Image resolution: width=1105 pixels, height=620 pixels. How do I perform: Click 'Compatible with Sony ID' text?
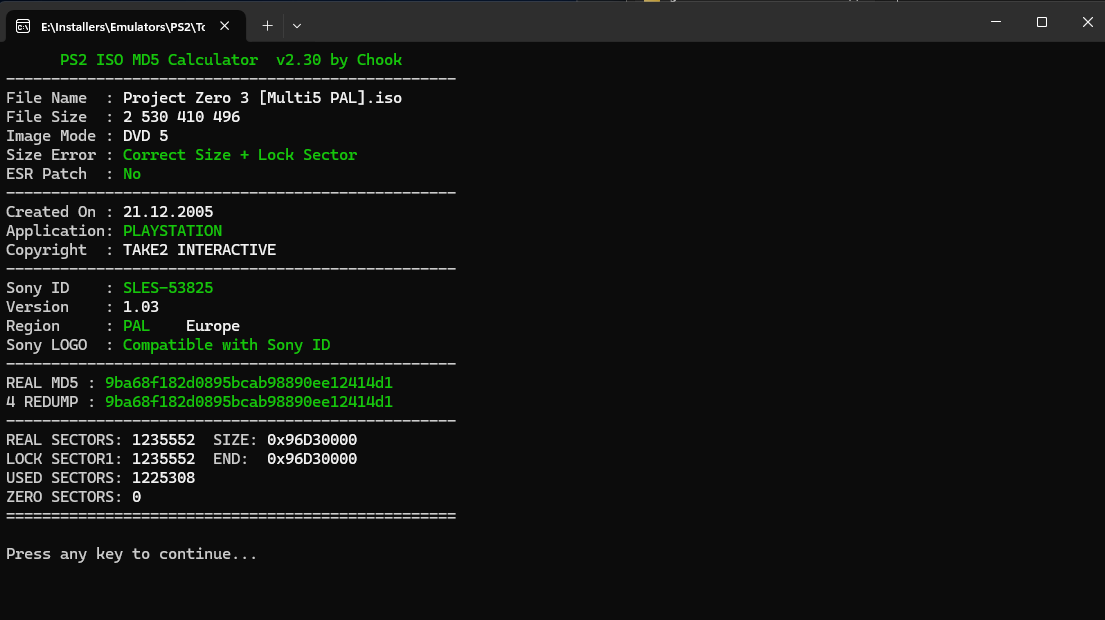pyautogui.click(x=226, y=345)
